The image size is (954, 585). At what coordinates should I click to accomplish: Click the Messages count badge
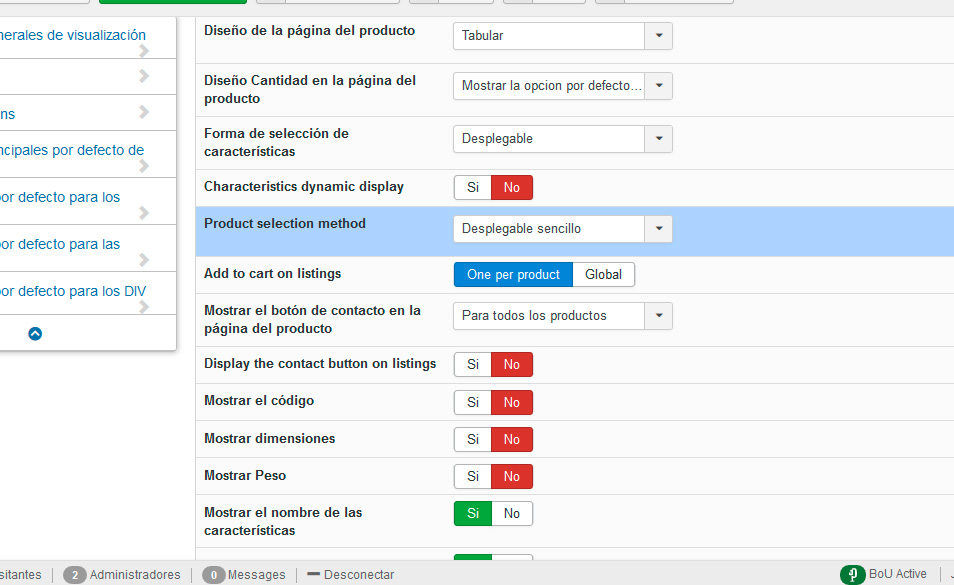[x=213, y=575]
